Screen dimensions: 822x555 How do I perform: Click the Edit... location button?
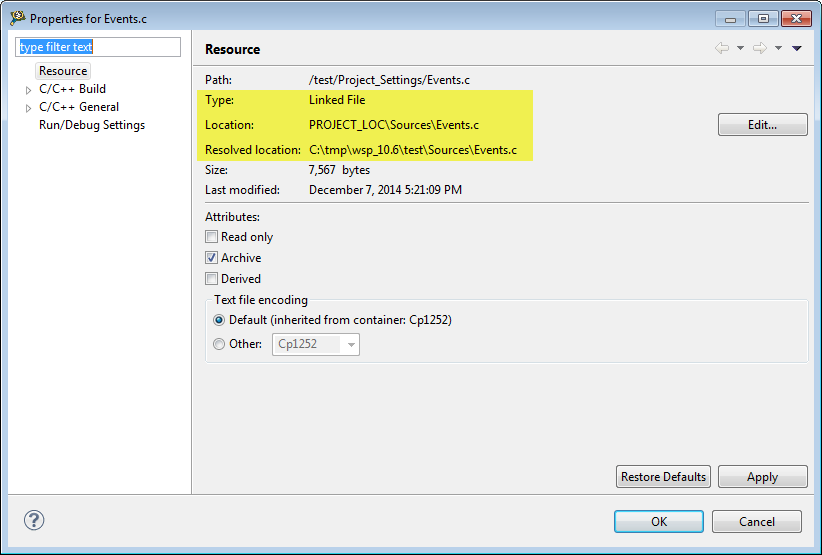pos(762,125)
